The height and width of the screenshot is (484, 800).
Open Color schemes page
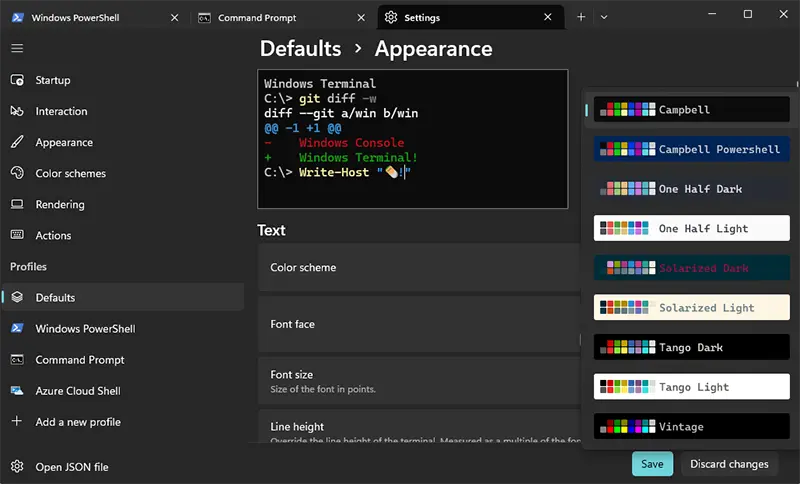(x=122, y=173)
